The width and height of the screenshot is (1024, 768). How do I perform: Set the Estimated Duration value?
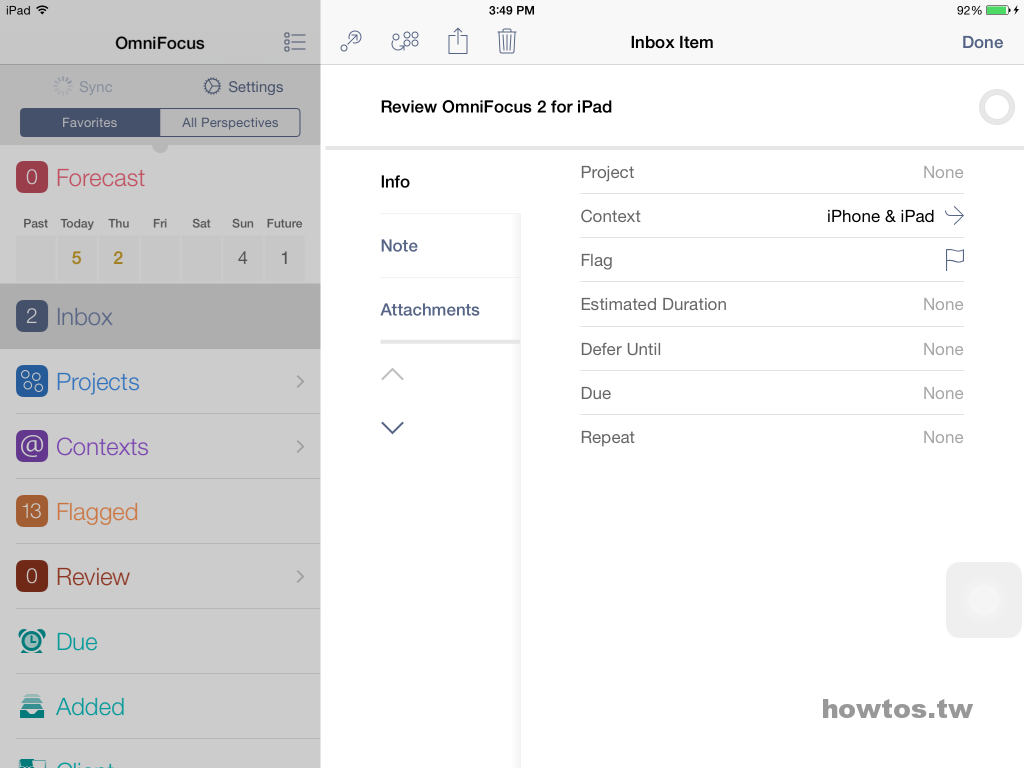pos(772,304)
